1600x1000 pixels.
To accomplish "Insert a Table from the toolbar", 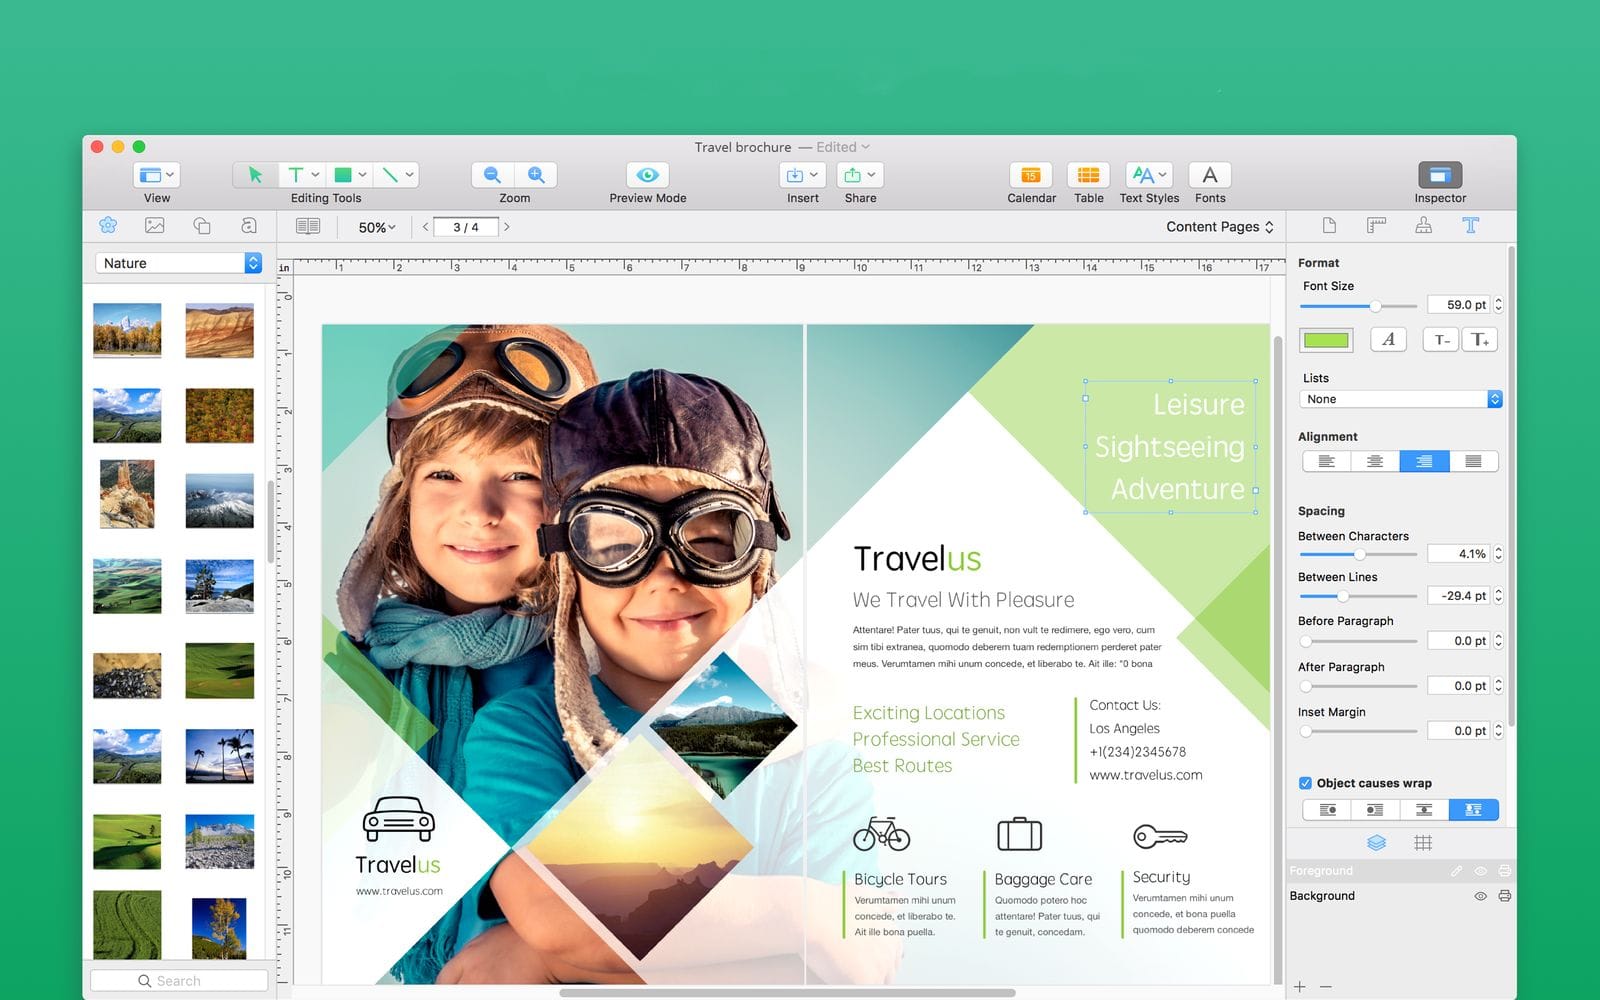I will coord(1088,175).
